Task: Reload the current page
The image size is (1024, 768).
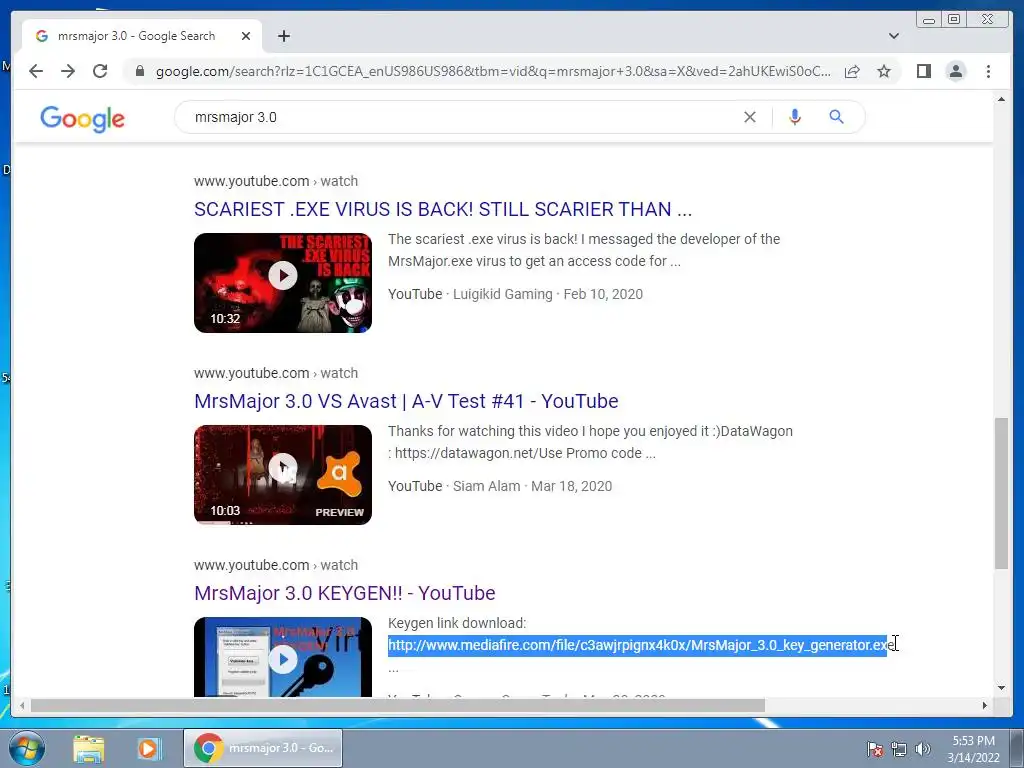Action: pyautogui.click(x=100, y=71)
